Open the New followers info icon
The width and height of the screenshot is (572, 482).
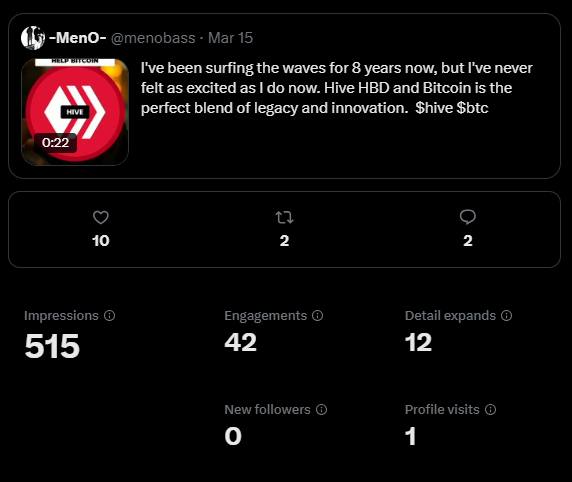tap(321, 409)
